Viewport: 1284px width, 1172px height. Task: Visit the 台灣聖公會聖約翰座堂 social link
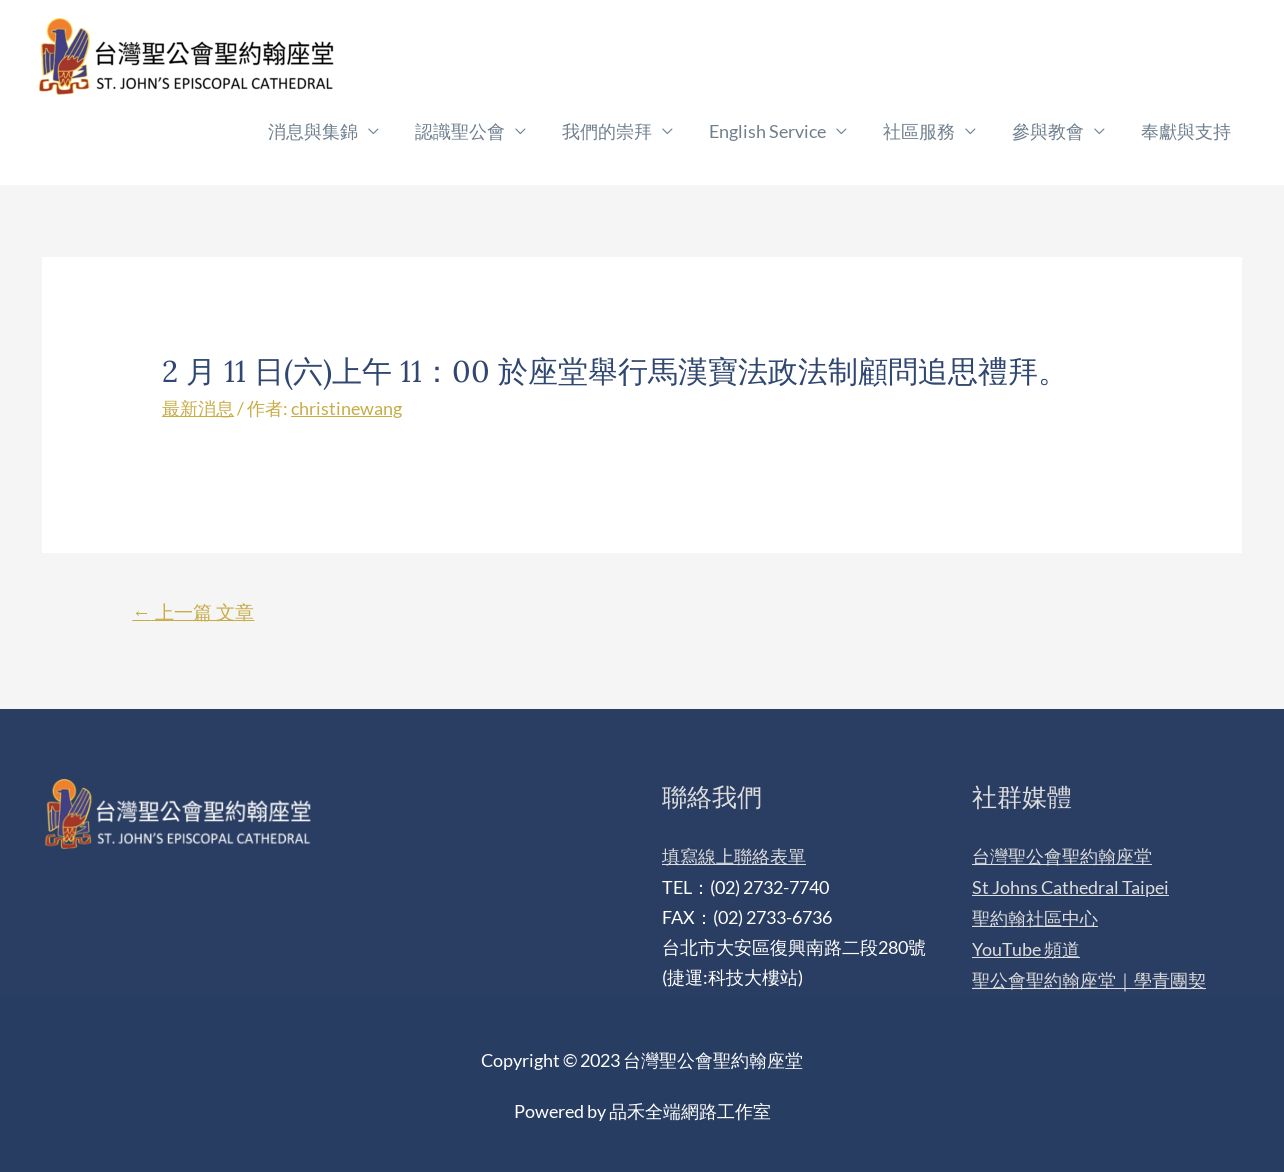pyautogui.click(x=1062, y=856)
